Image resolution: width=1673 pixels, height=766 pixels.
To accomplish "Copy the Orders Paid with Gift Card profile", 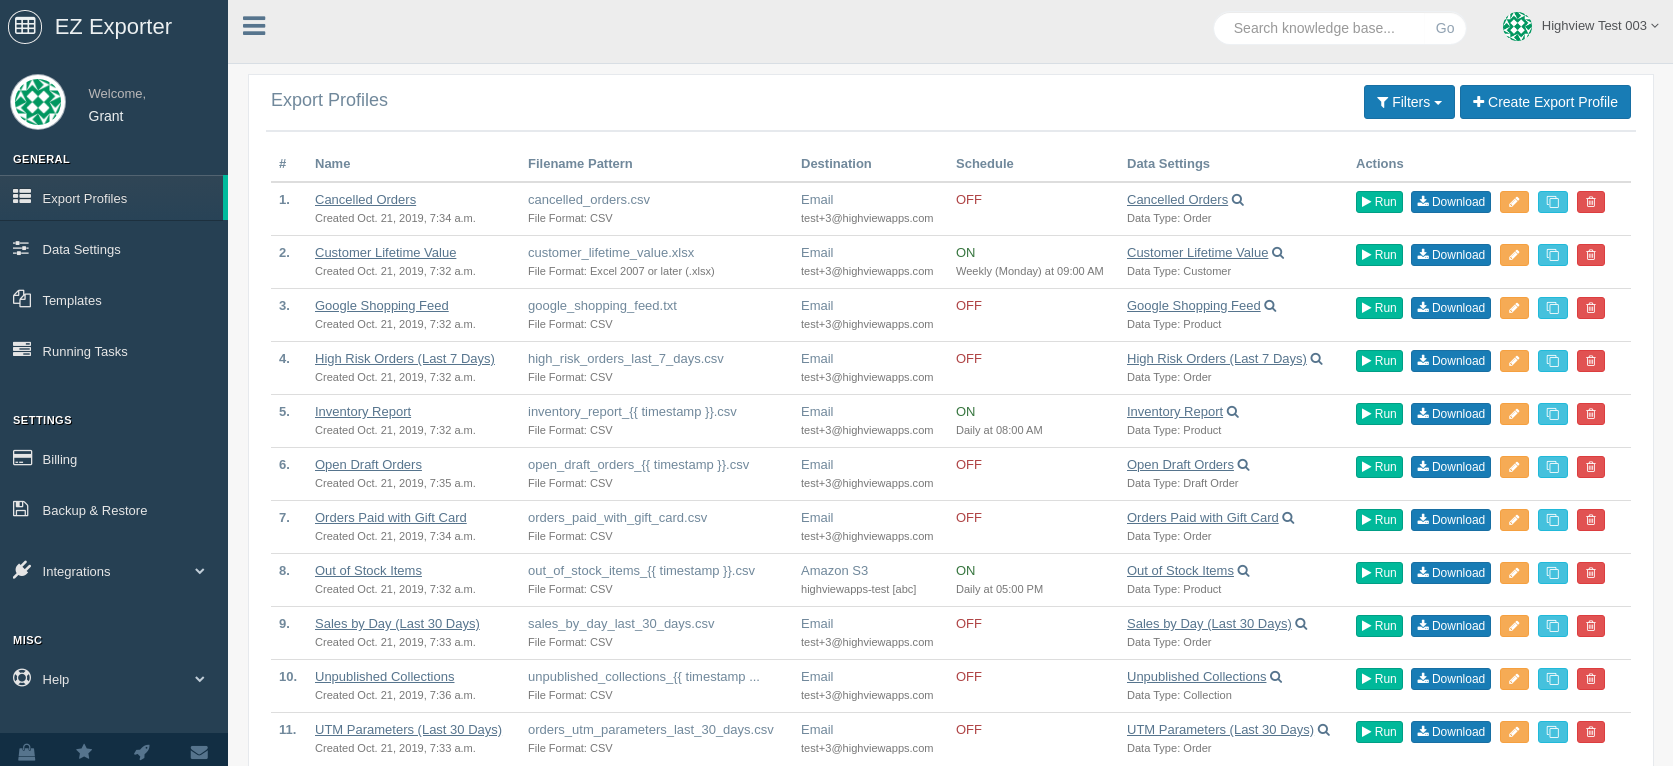I will coord(1552,520).
